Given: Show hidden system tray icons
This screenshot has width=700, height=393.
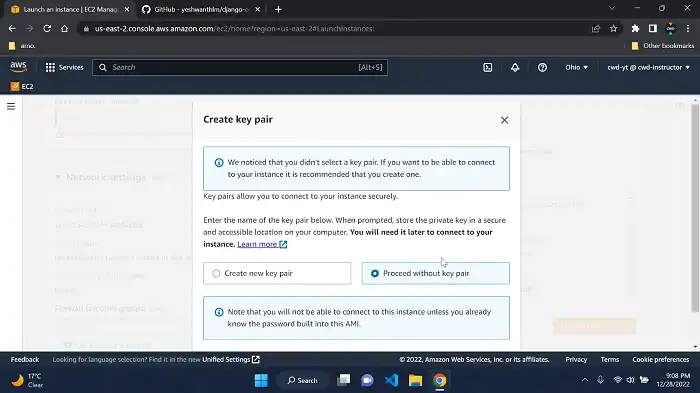Looking at the screenshot, I should pyautogui.click(x=585, y=380).
